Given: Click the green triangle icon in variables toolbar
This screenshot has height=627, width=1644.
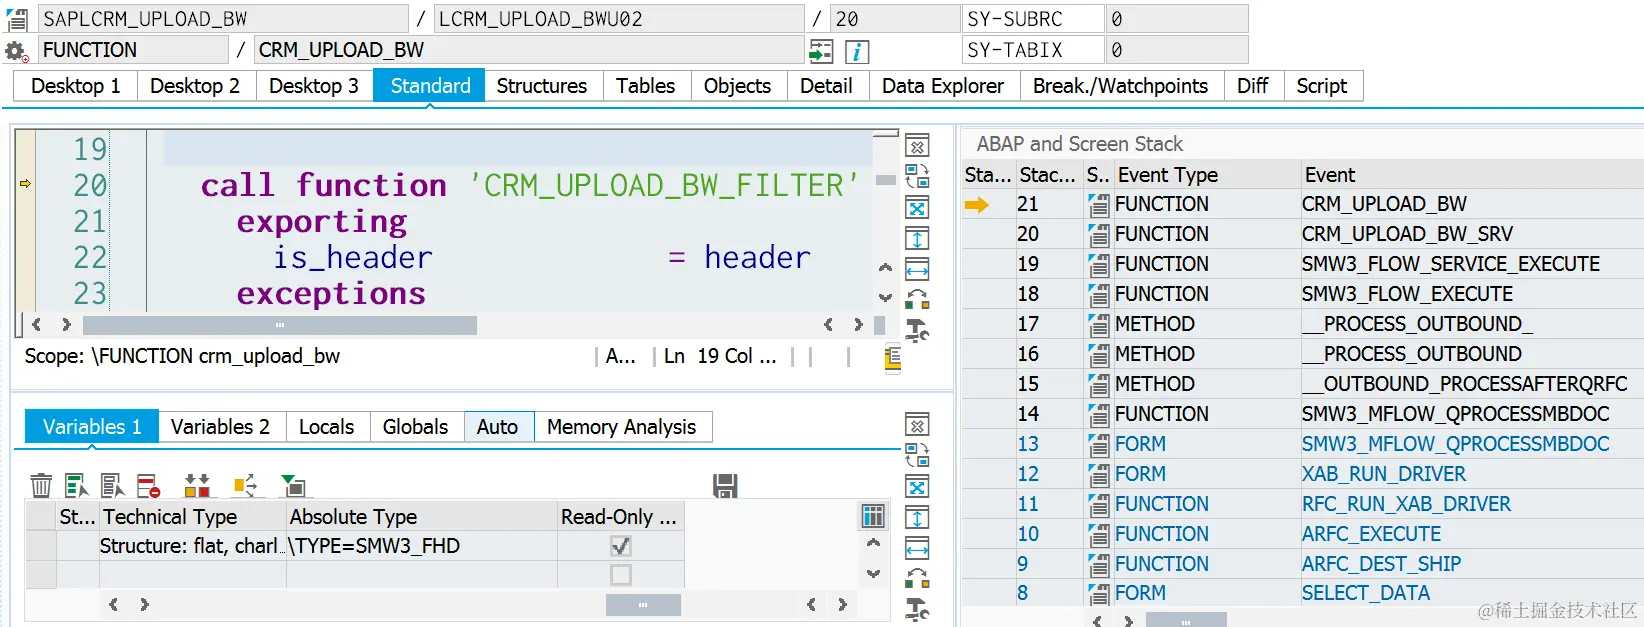Looking at the screenshot, I should (x=293, y=486).
